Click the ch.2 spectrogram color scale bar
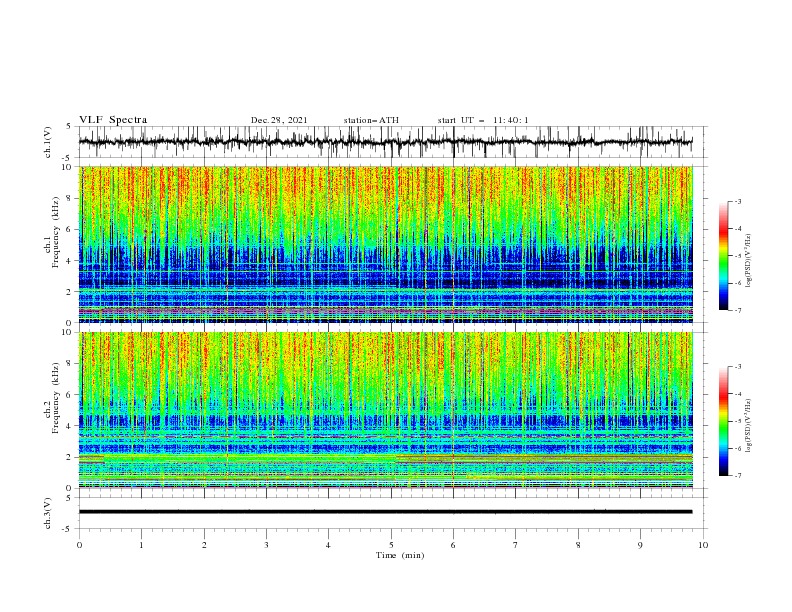This screenshot has width=792, height=612. (x=723, y=421)
